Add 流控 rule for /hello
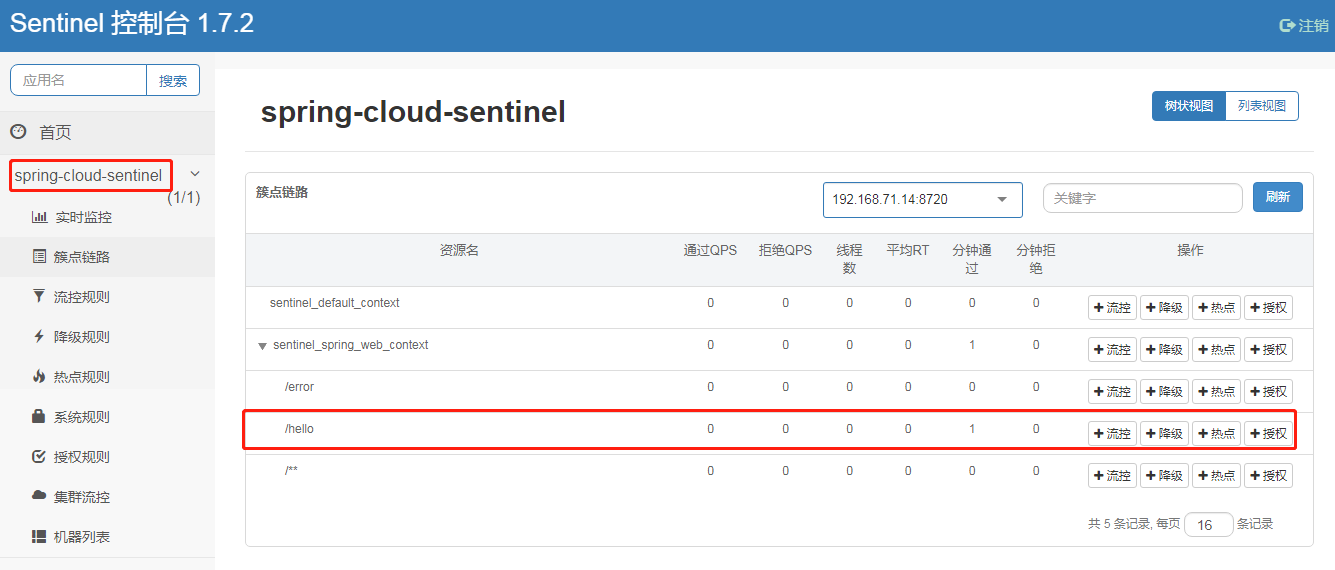Screen dimensions: 1335x570 coord(1112,434)
